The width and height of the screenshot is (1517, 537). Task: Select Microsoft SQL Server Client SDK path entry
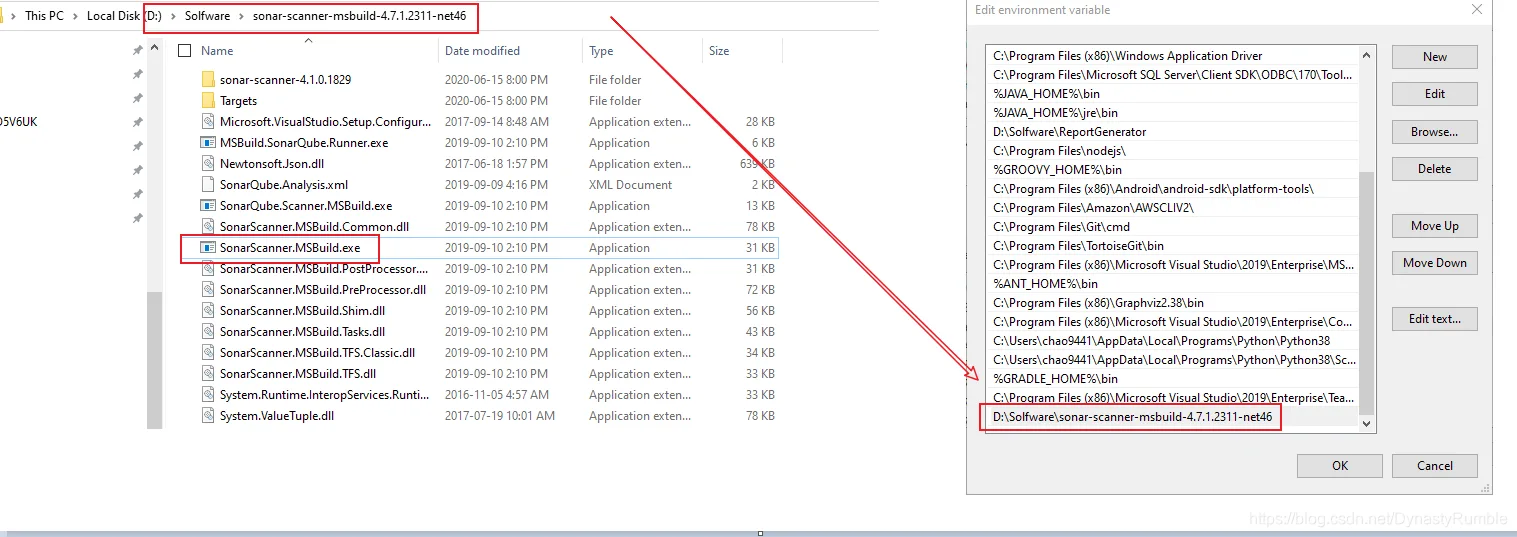point(1171,75)
